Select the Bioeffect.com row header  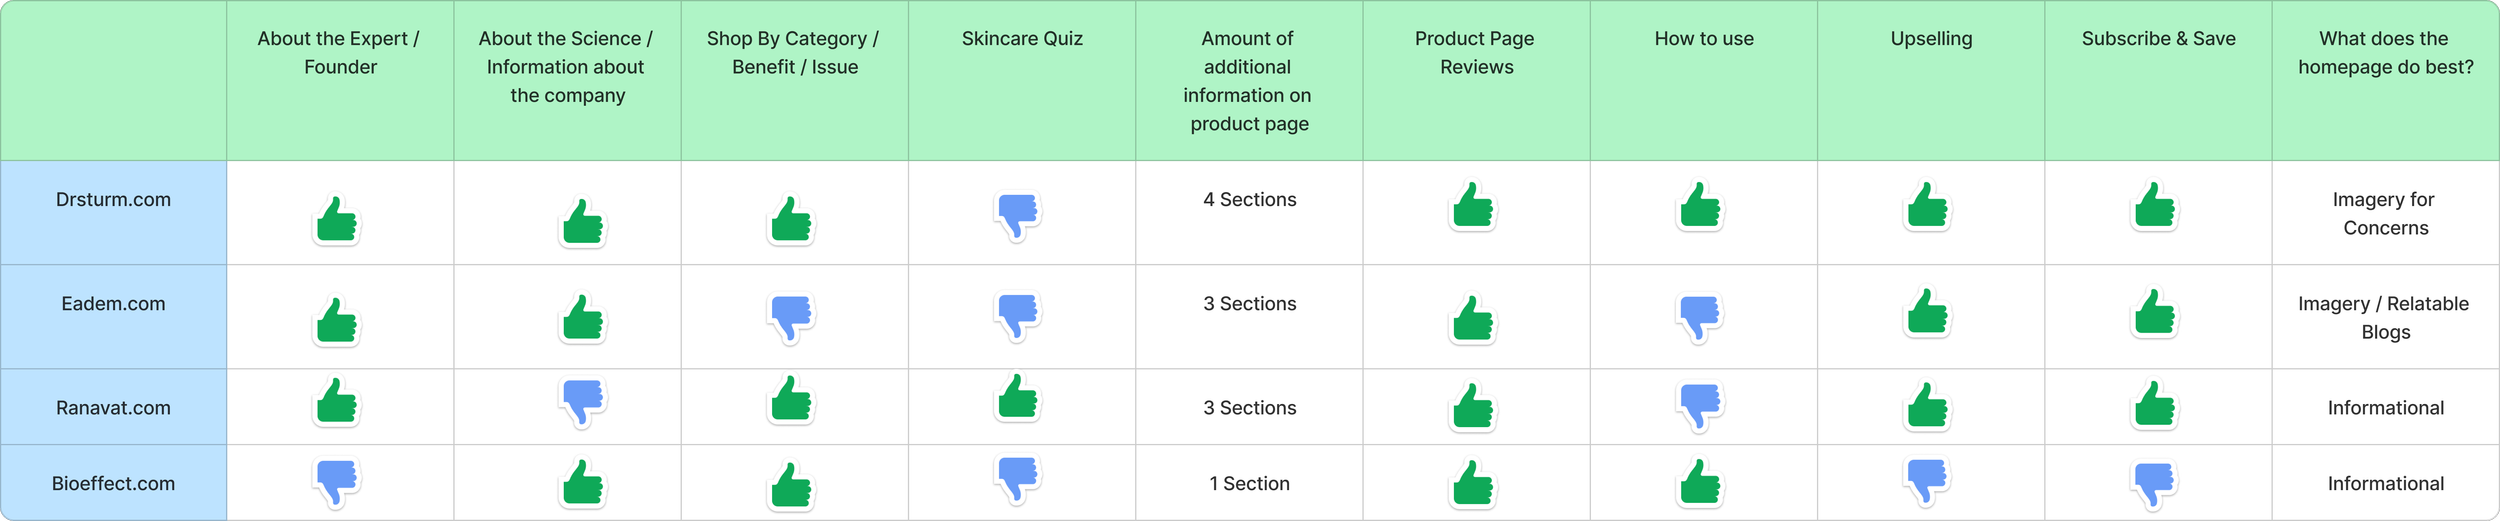pyautogui.click(x=114, y=483)
